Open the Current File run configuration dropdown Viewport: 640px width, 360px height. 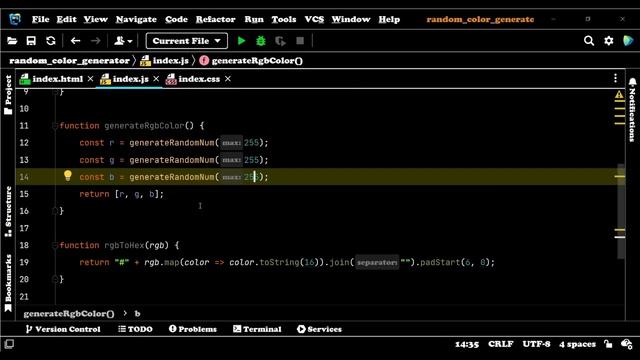[x=187, y=41]
